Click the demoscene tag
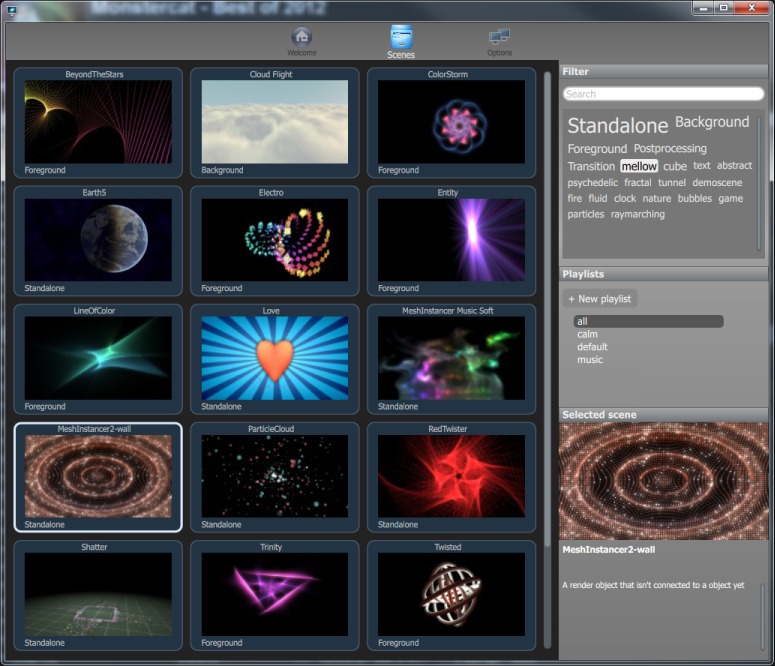 (x=717, y=182)
